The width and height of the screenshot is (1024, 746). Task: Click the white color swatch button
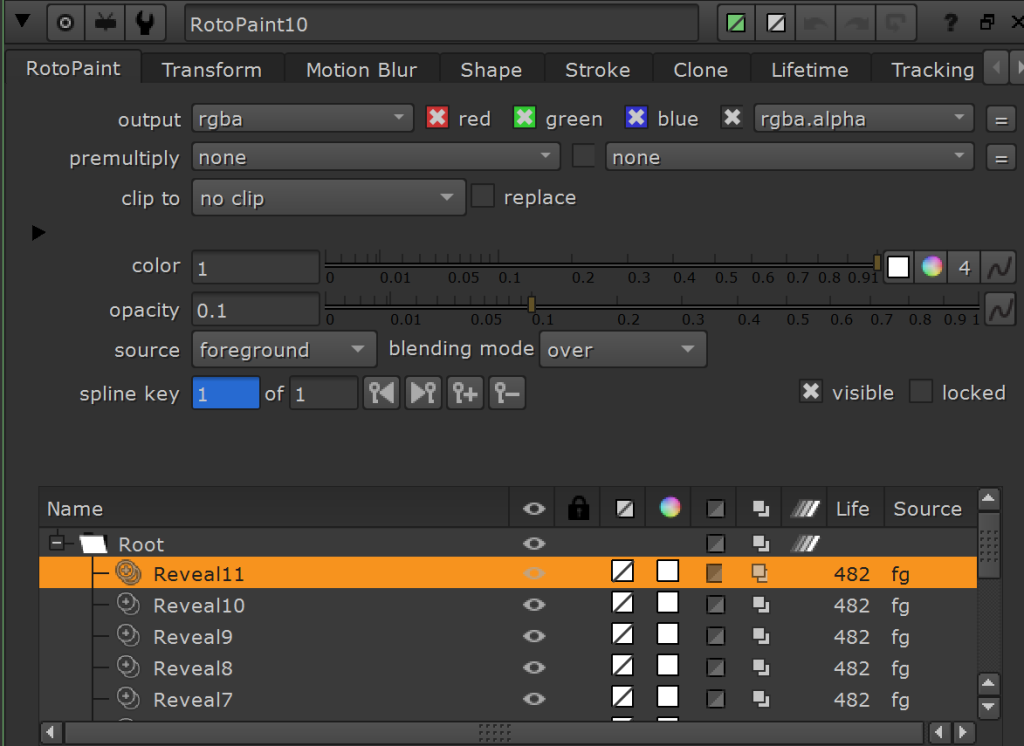point(899,267)
